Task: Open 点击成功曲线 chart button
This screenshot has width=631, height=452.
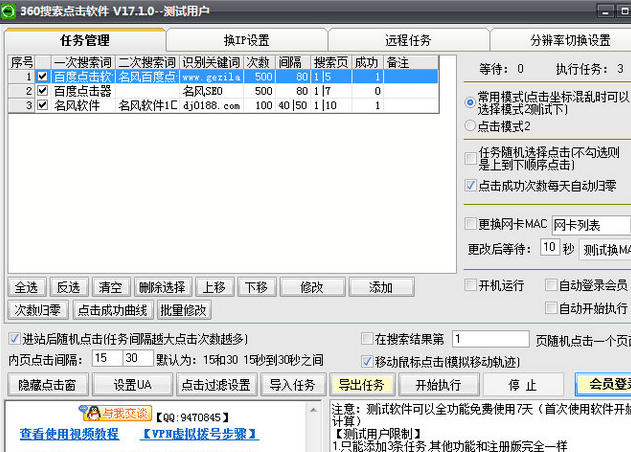Action: coord(112,310)
